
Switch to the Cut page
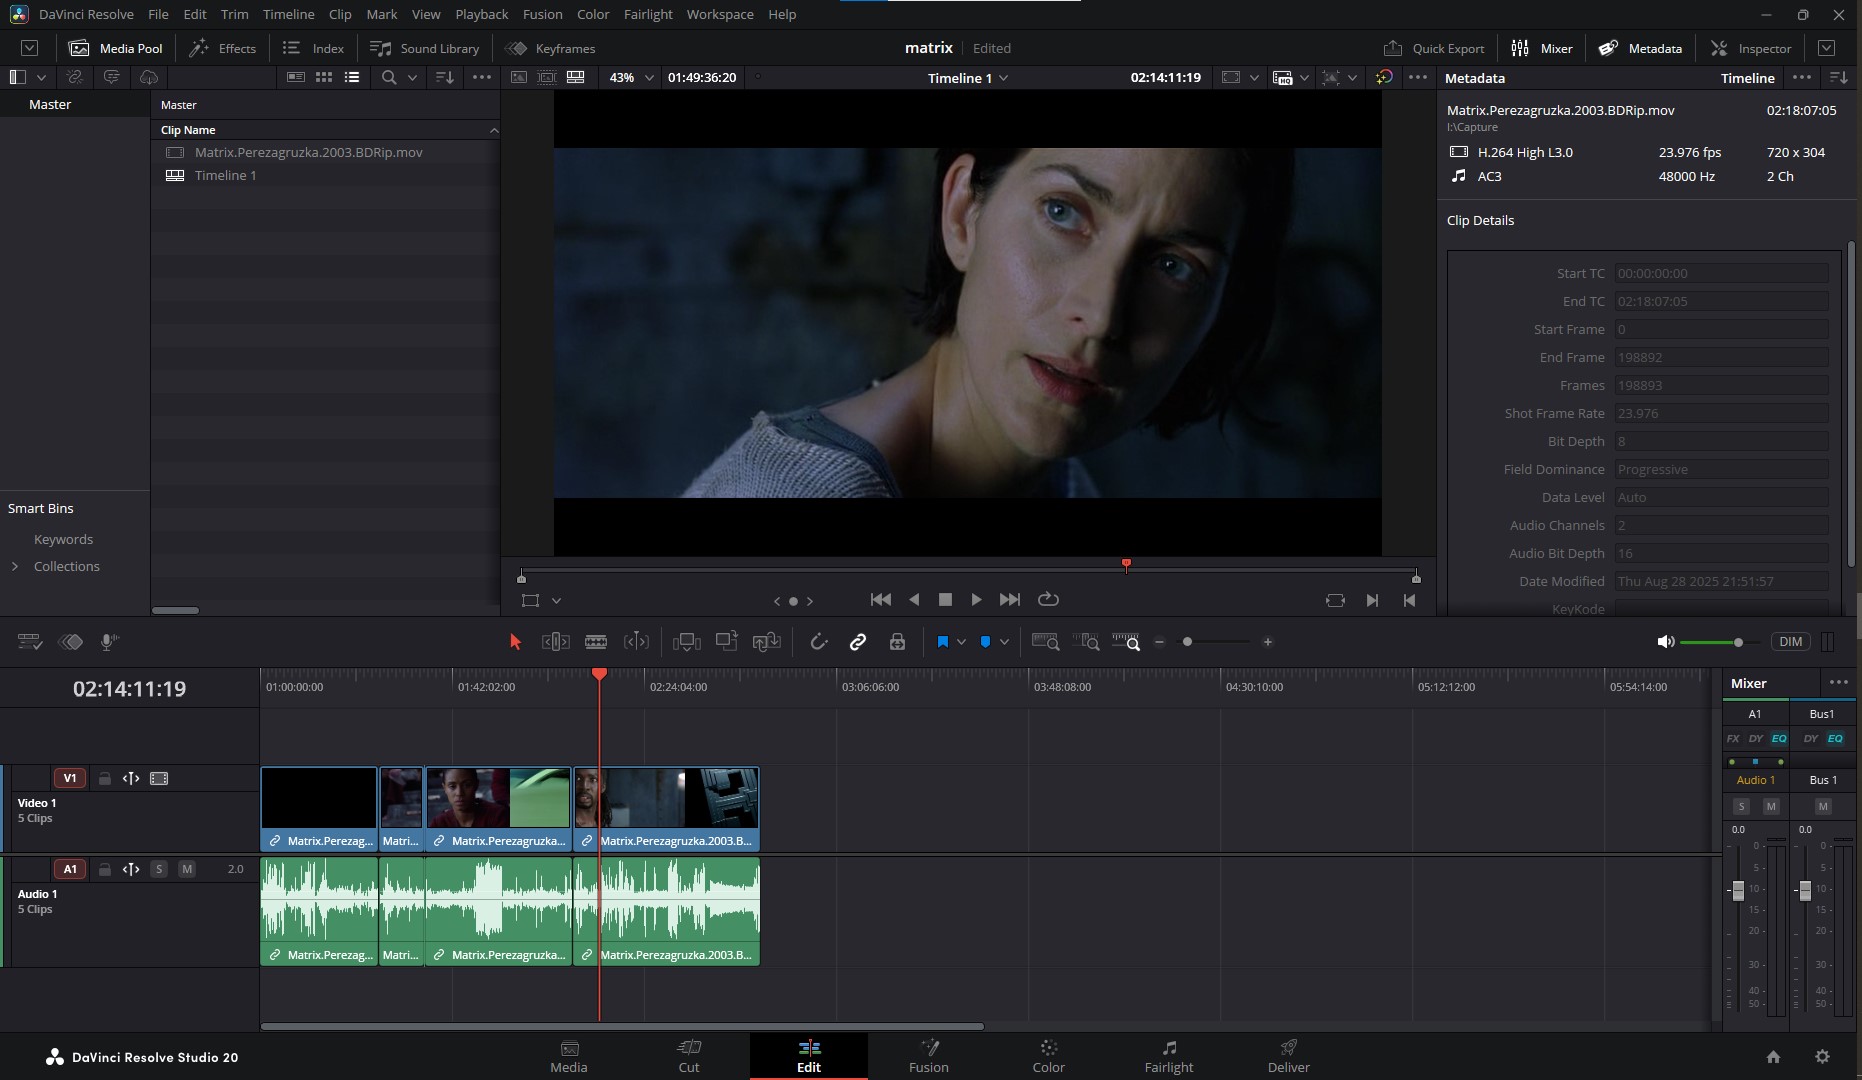tap(689, 1056)
